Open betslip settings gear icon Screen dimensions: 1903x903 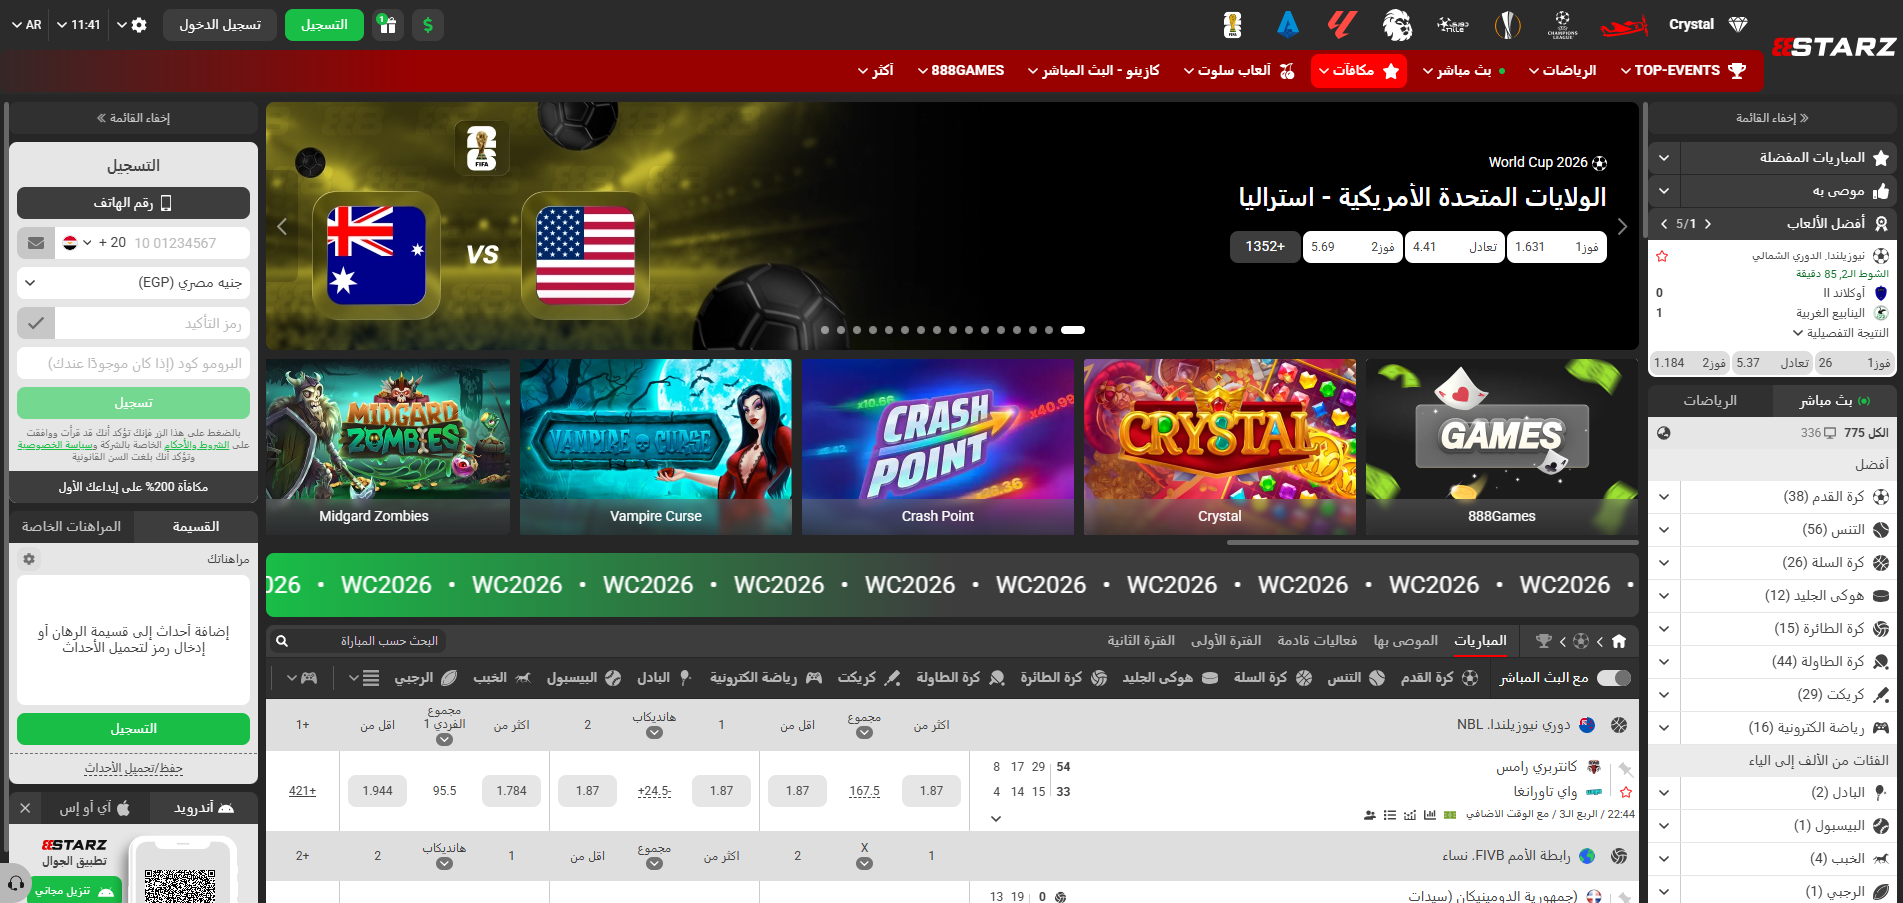click(x=29, y=559)
